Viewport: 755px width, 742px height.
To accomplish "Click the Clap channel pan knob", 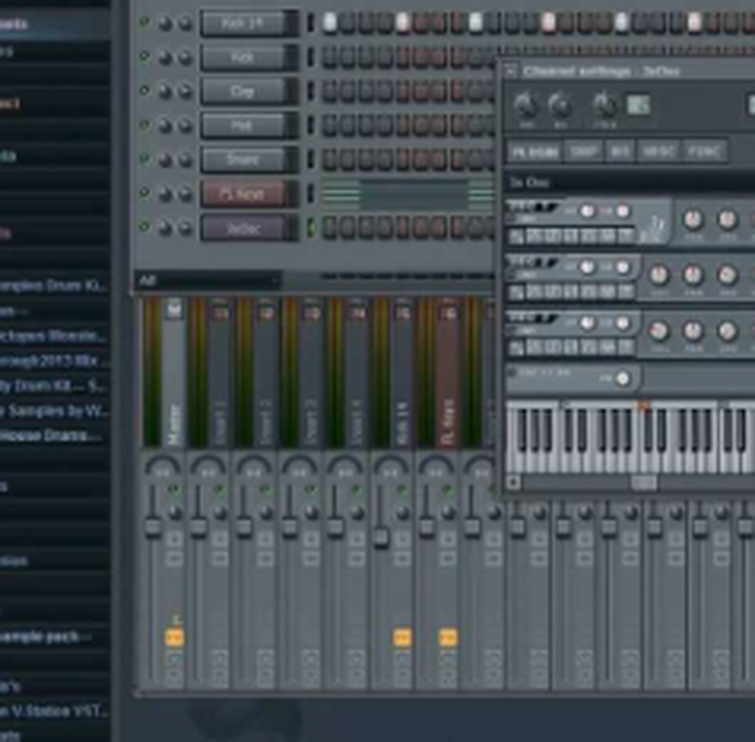I will (165, 91).
